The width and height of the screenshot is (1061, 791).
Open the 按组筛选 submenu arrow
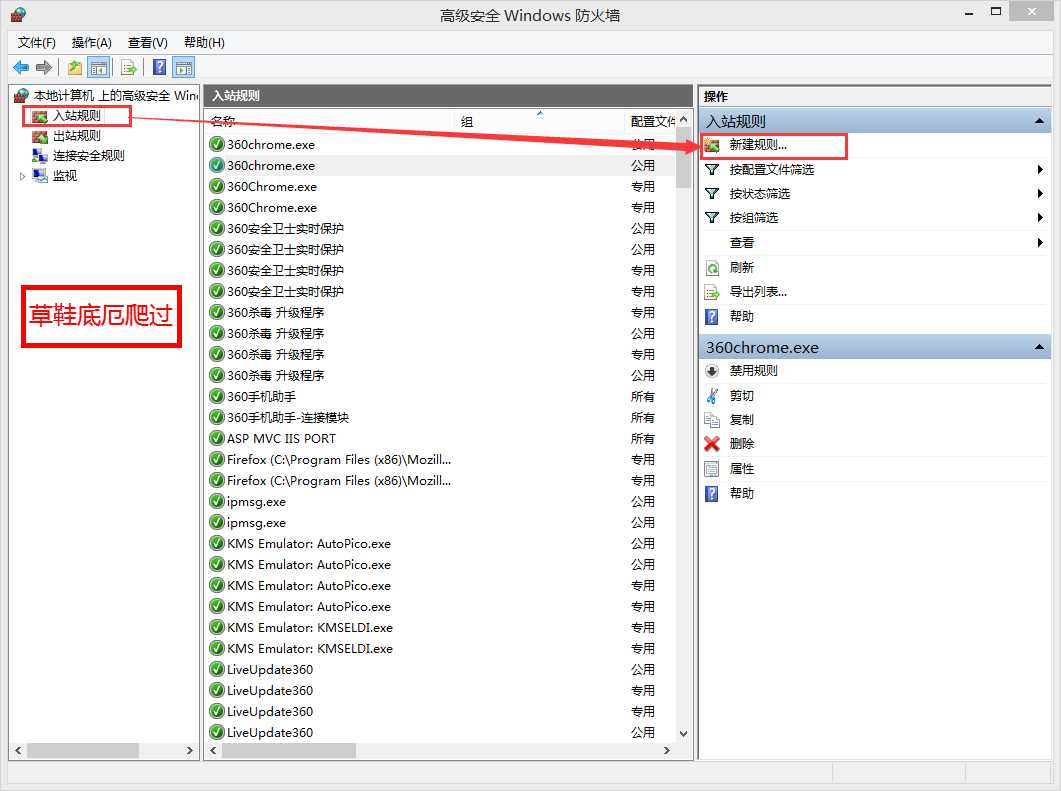pos(1040,217)
